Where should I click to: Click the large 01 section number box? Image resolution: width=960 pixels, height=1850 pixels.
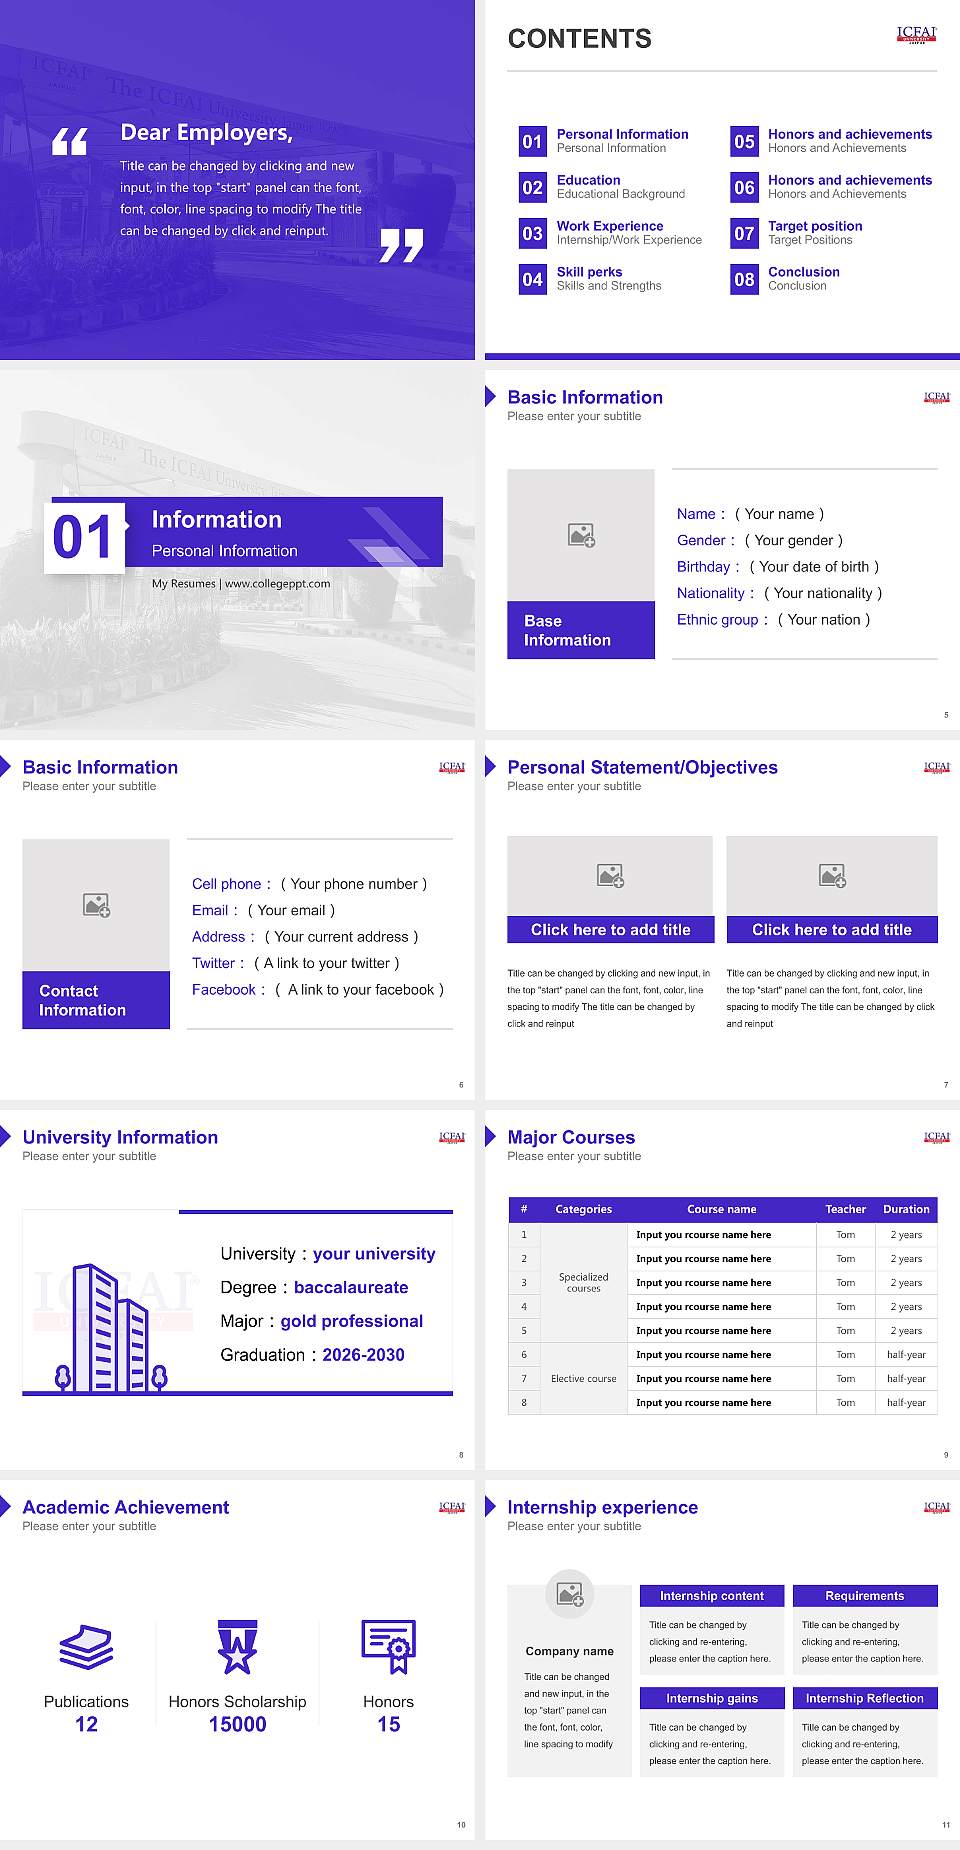[85, 537]
